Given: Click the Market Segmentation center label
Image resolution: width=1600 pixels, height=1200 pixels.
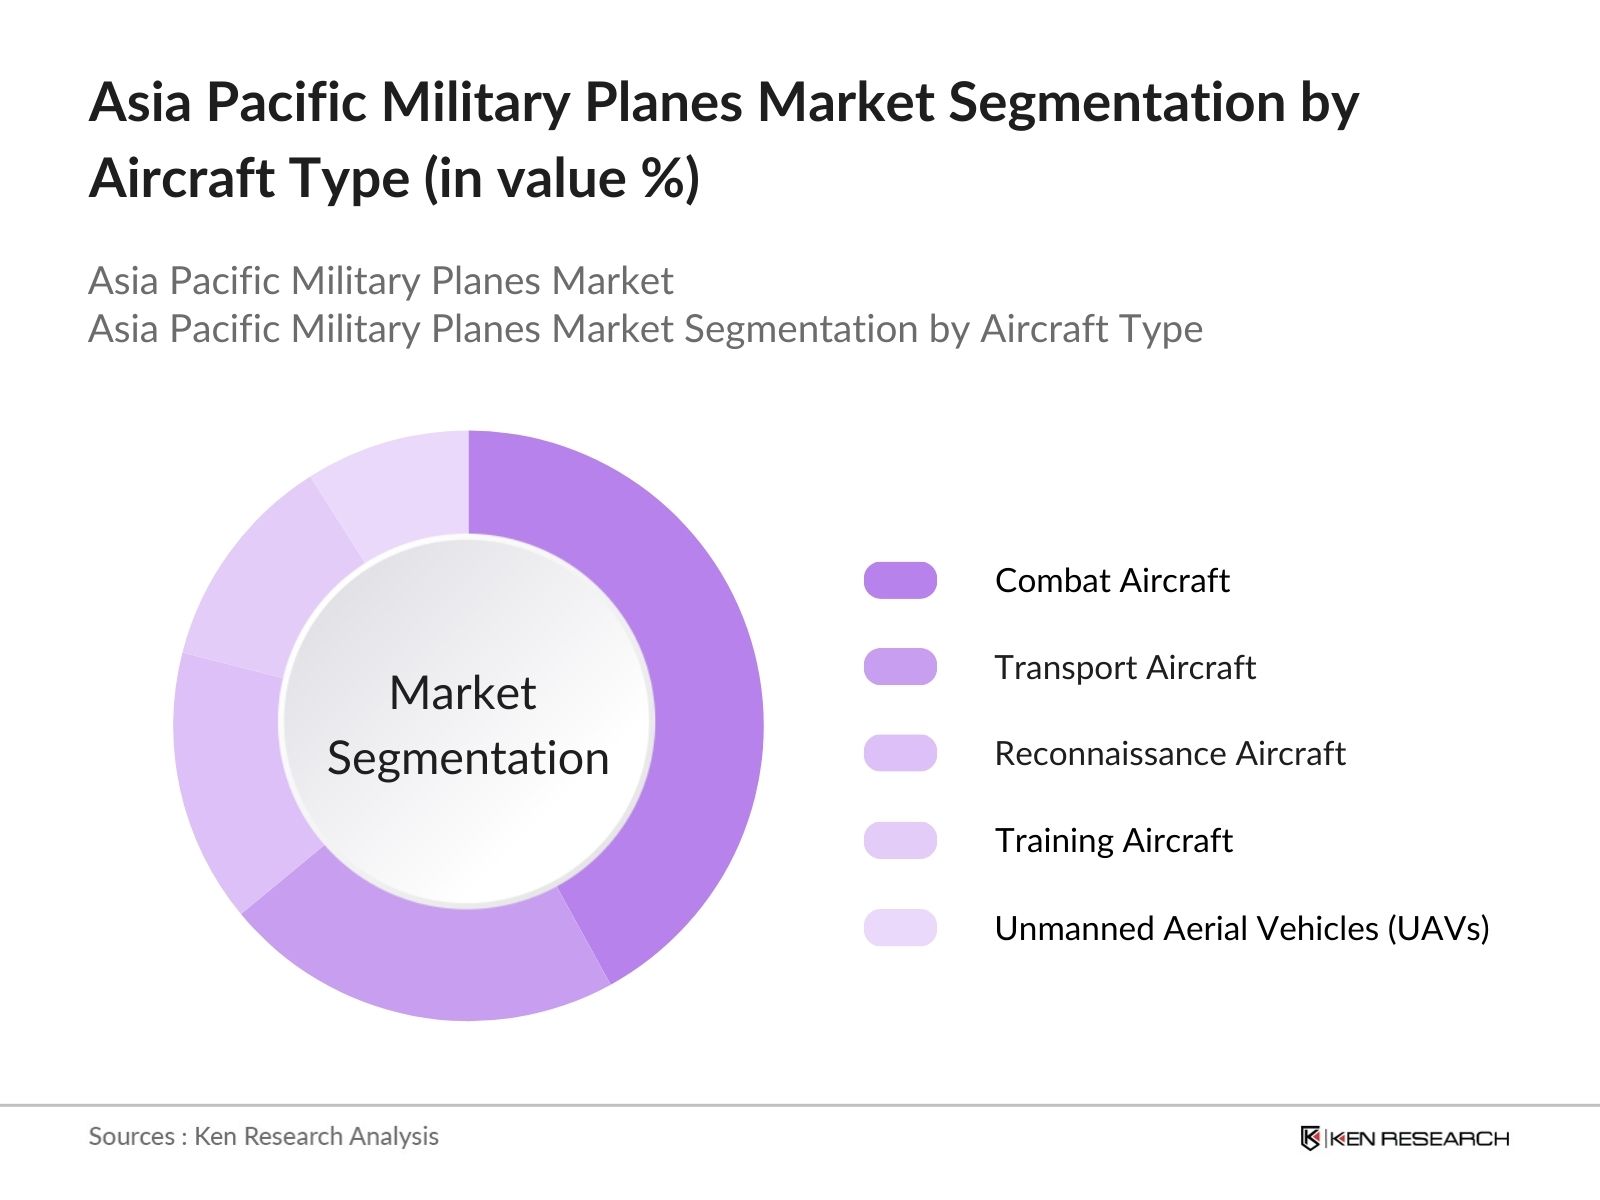Looking at the screenshot, I should (x=468, y=725).
